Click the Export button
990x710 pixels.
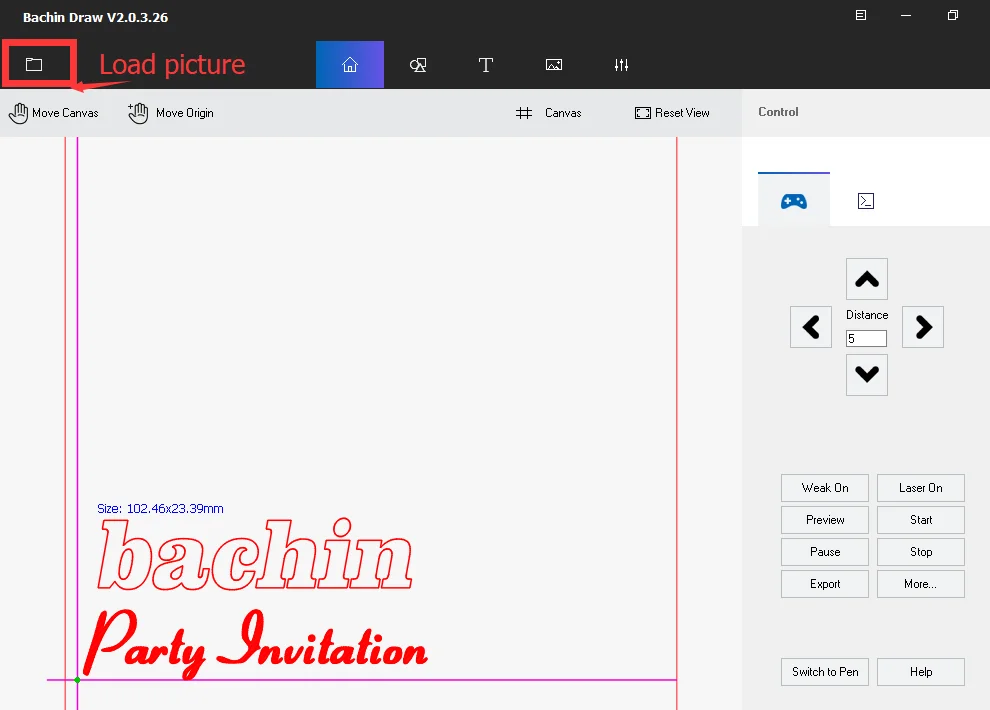pos(825,584)
